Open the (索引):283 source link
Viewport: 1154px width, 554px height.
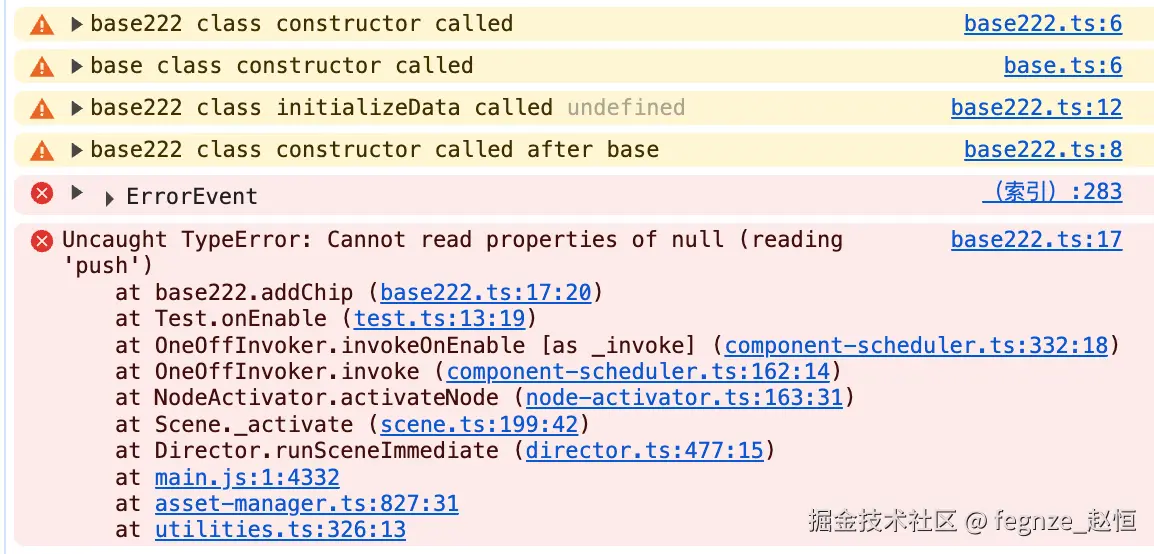tap(1052, 192)
